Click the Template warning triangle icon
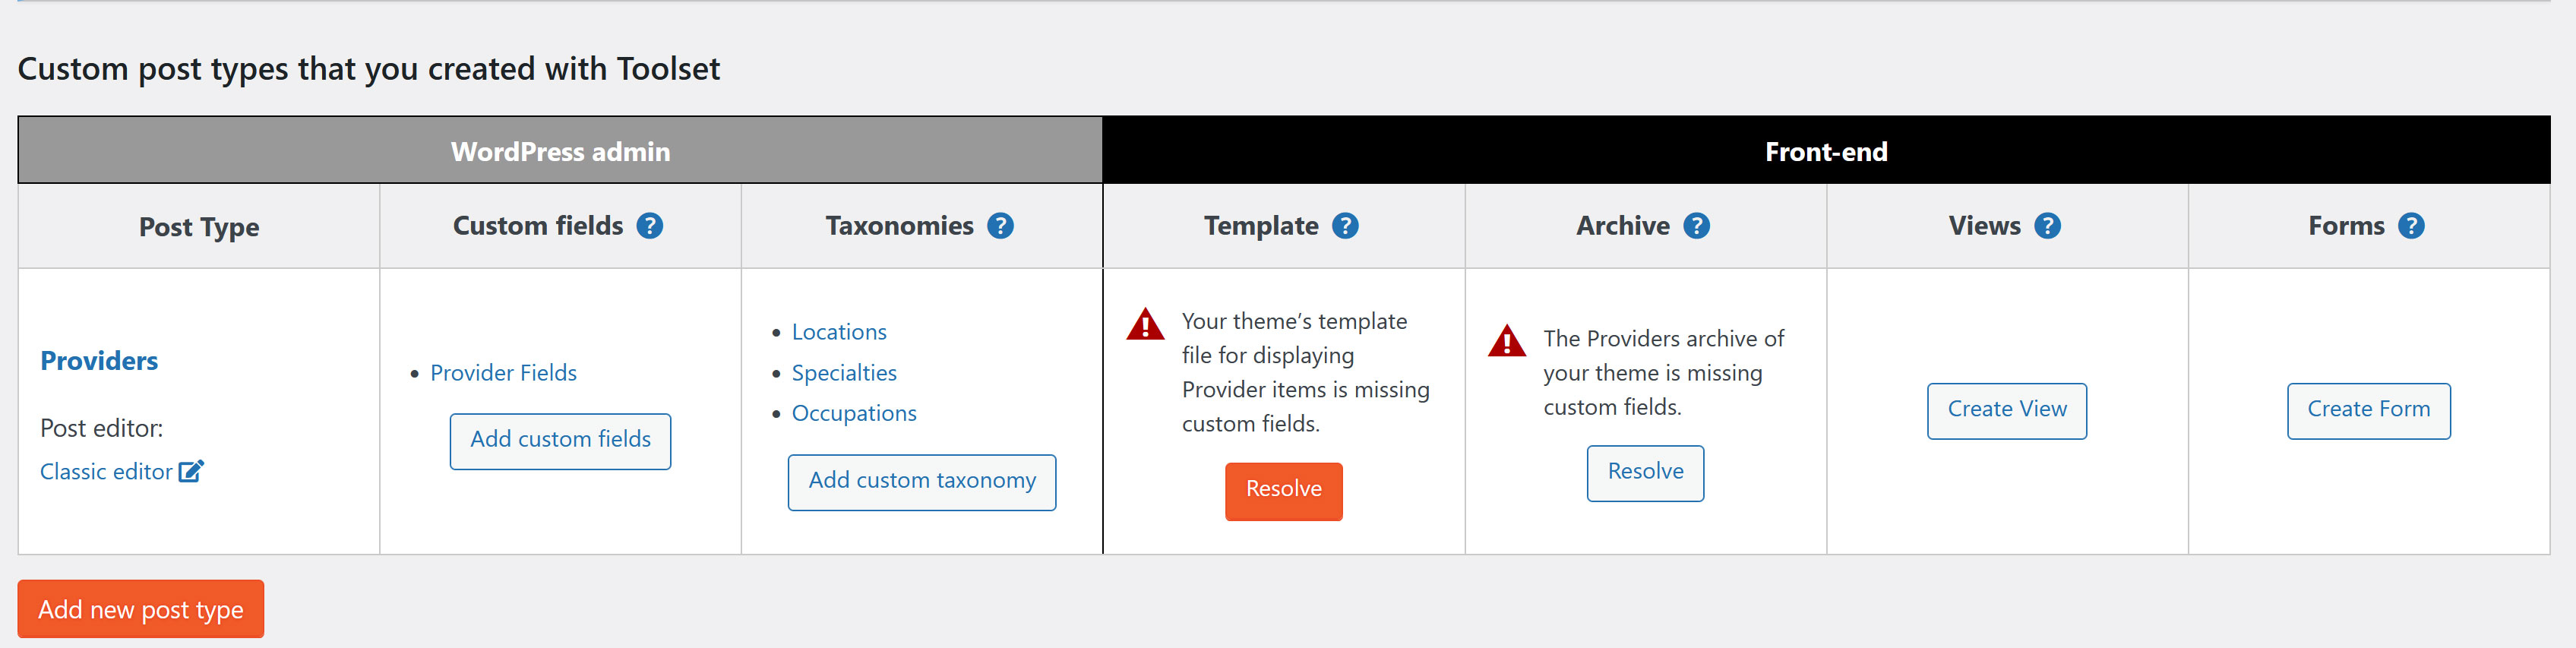Image resolution: width=2576 pixels, height=648 pixels. click(x=1144, y=325)
